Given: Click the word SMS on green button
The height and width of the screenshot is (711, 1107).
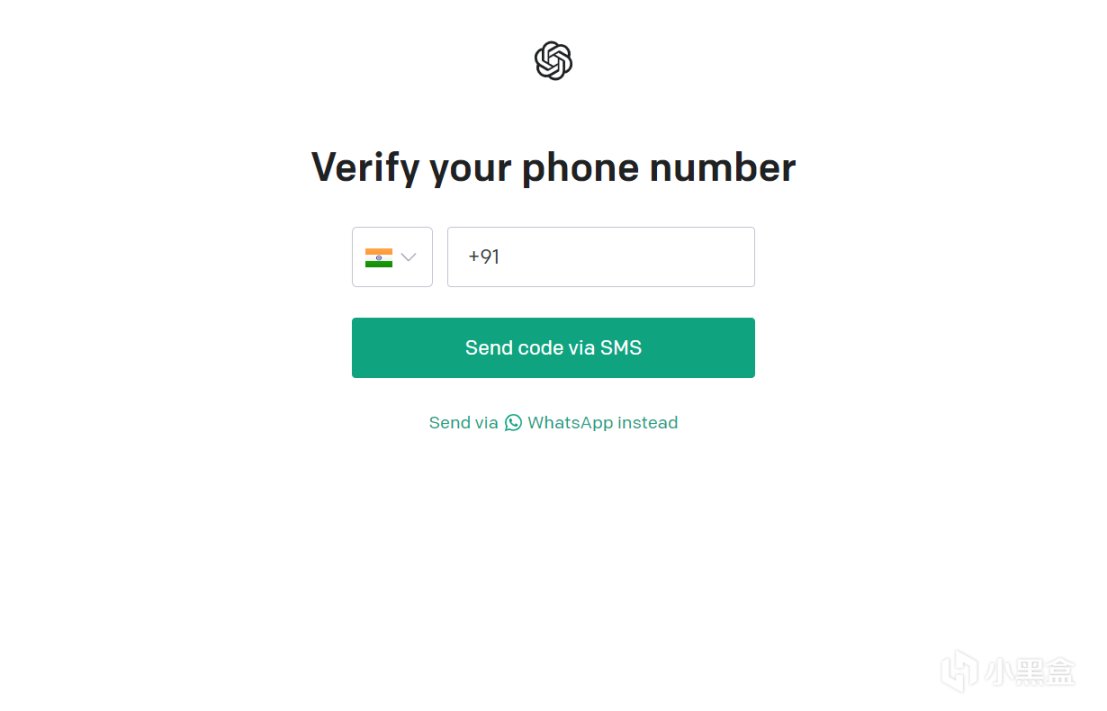Looking at the screenshot, I should click(621, 347).
